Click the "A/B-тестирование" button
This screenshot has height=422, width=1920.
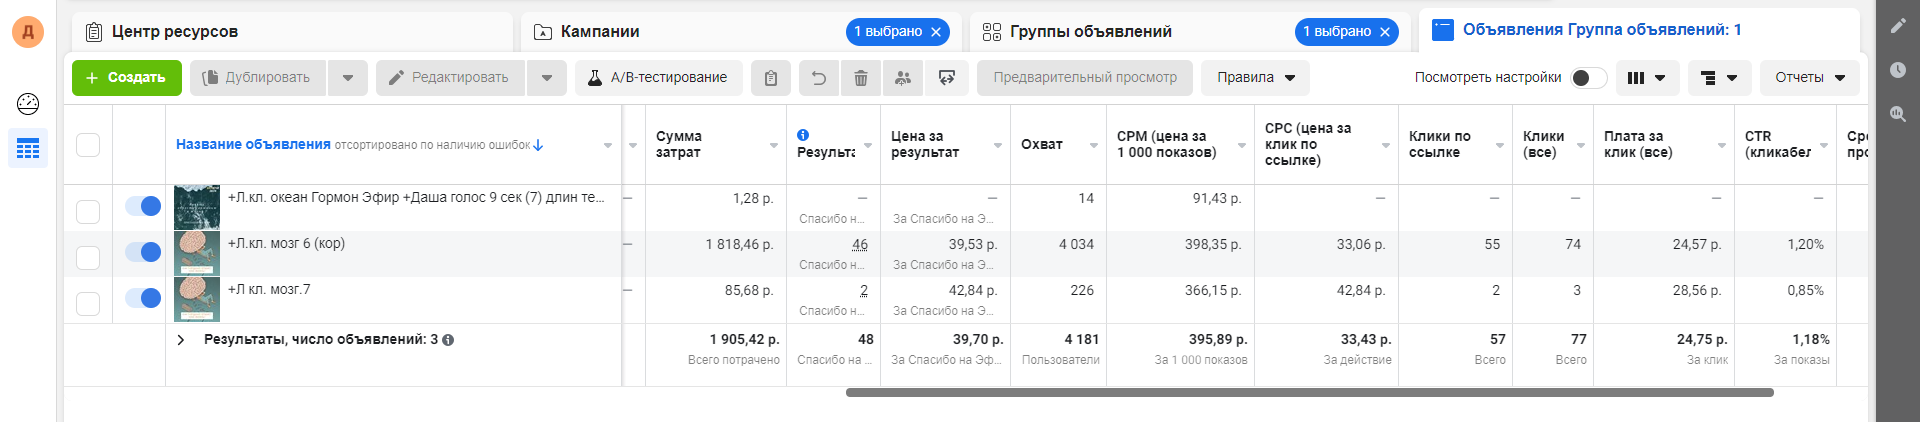tap(658, 78)
